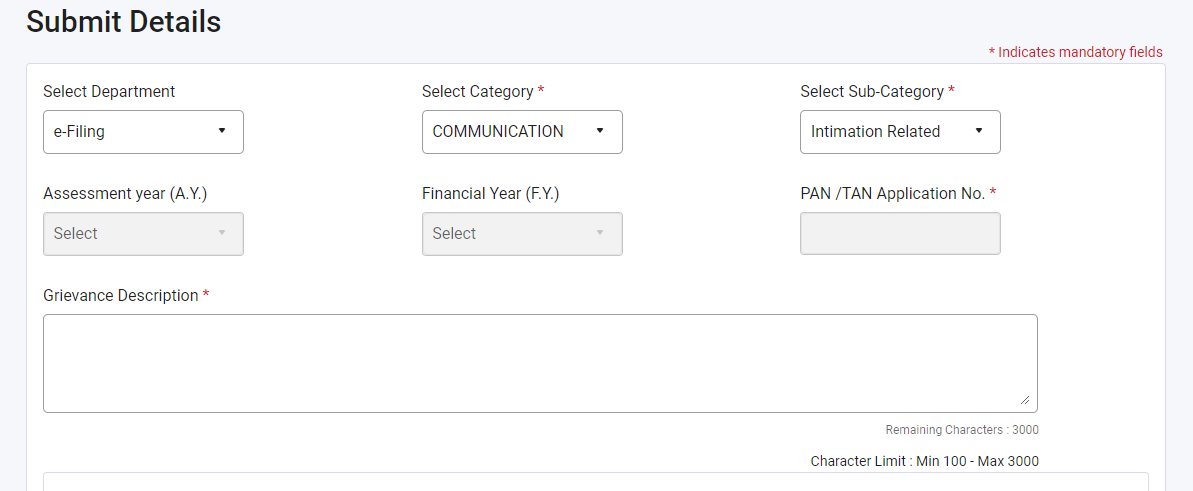Expand the Select Category dropdown showing COMMUNICATION
Image resolution: width=1193 pixels, height=491 pixels.
(522, 132)
